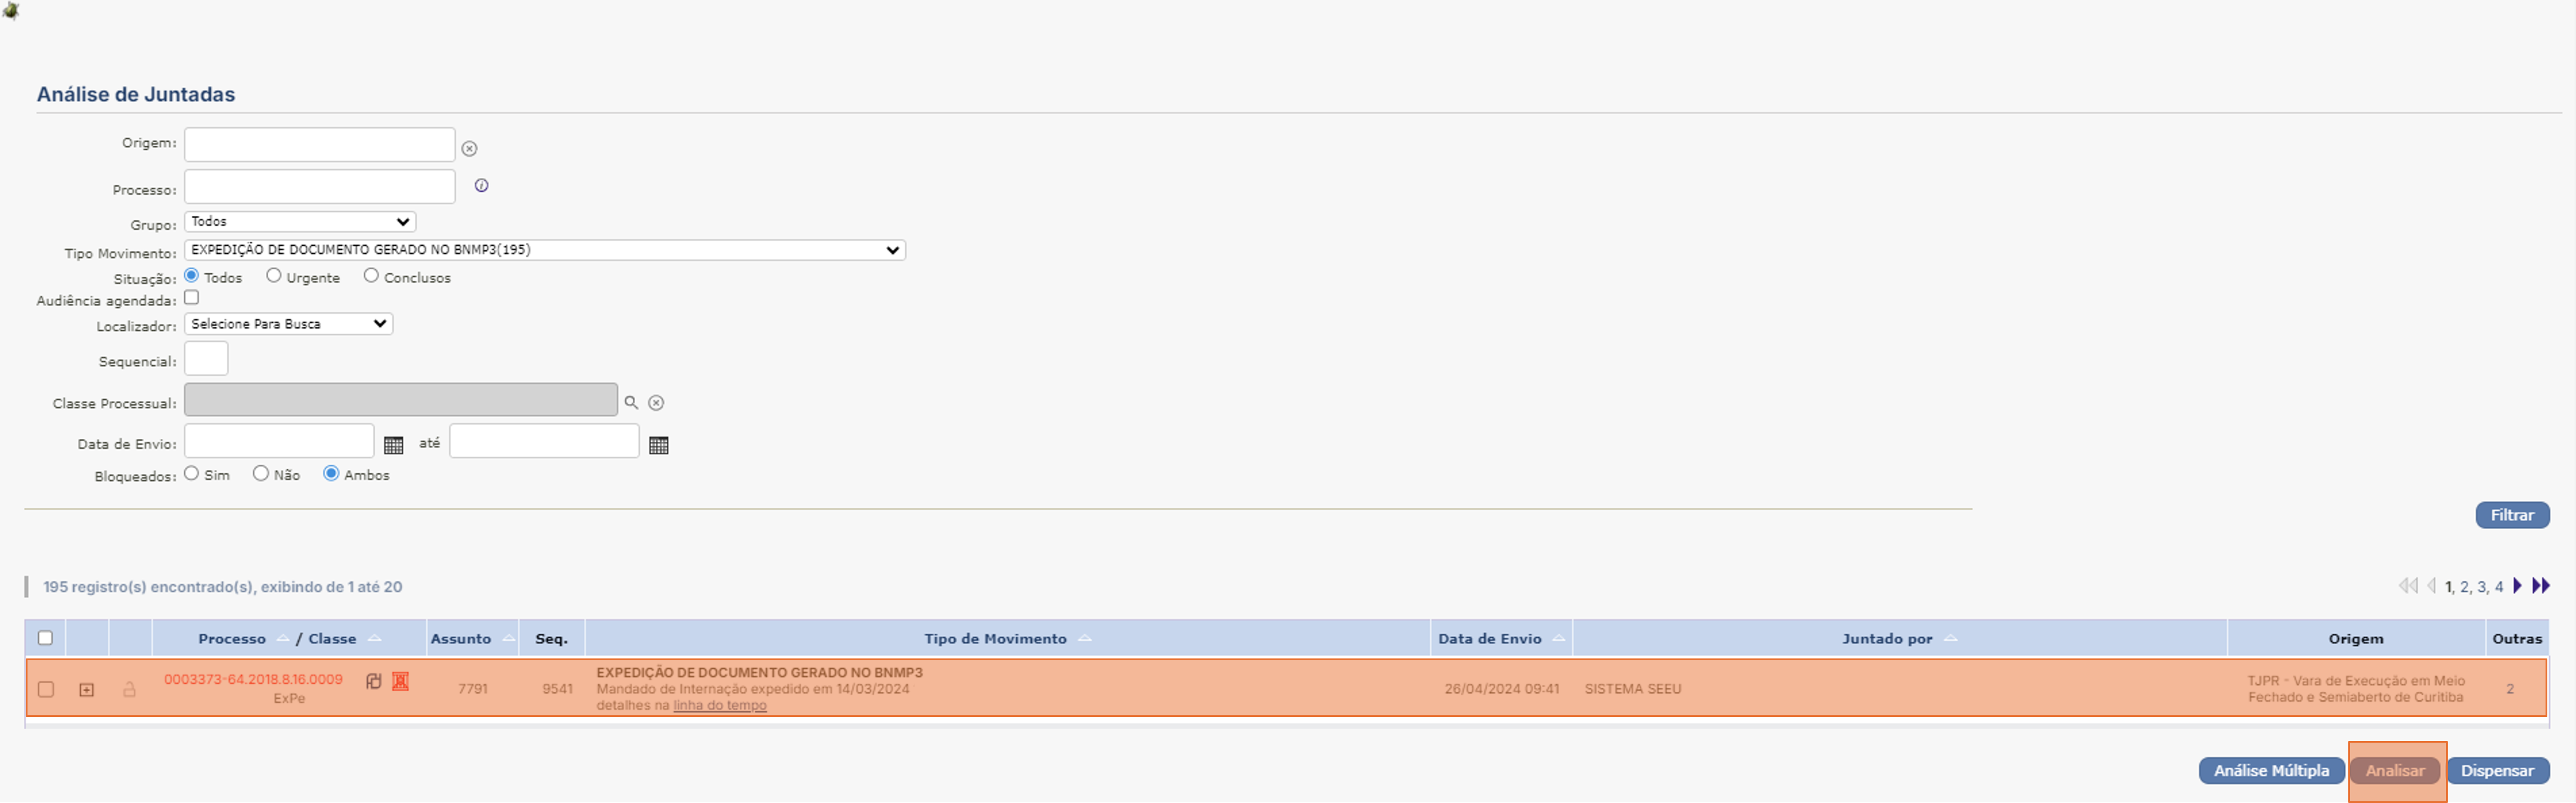Image resolution: width=2576 pixels, height=803 pixels.
Task: Jump to last results page double arrow
Action: [2541, 586]
